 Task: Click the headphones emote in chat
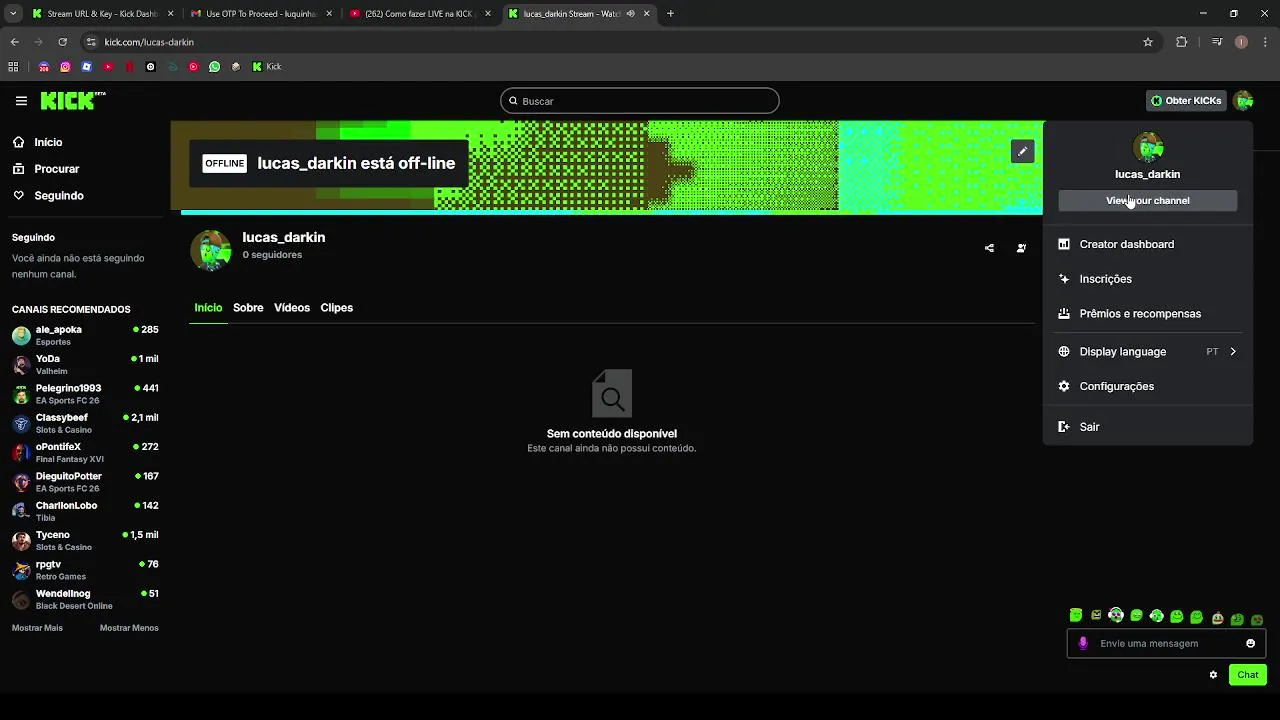pyautogui.click(x=1116, y=616)
